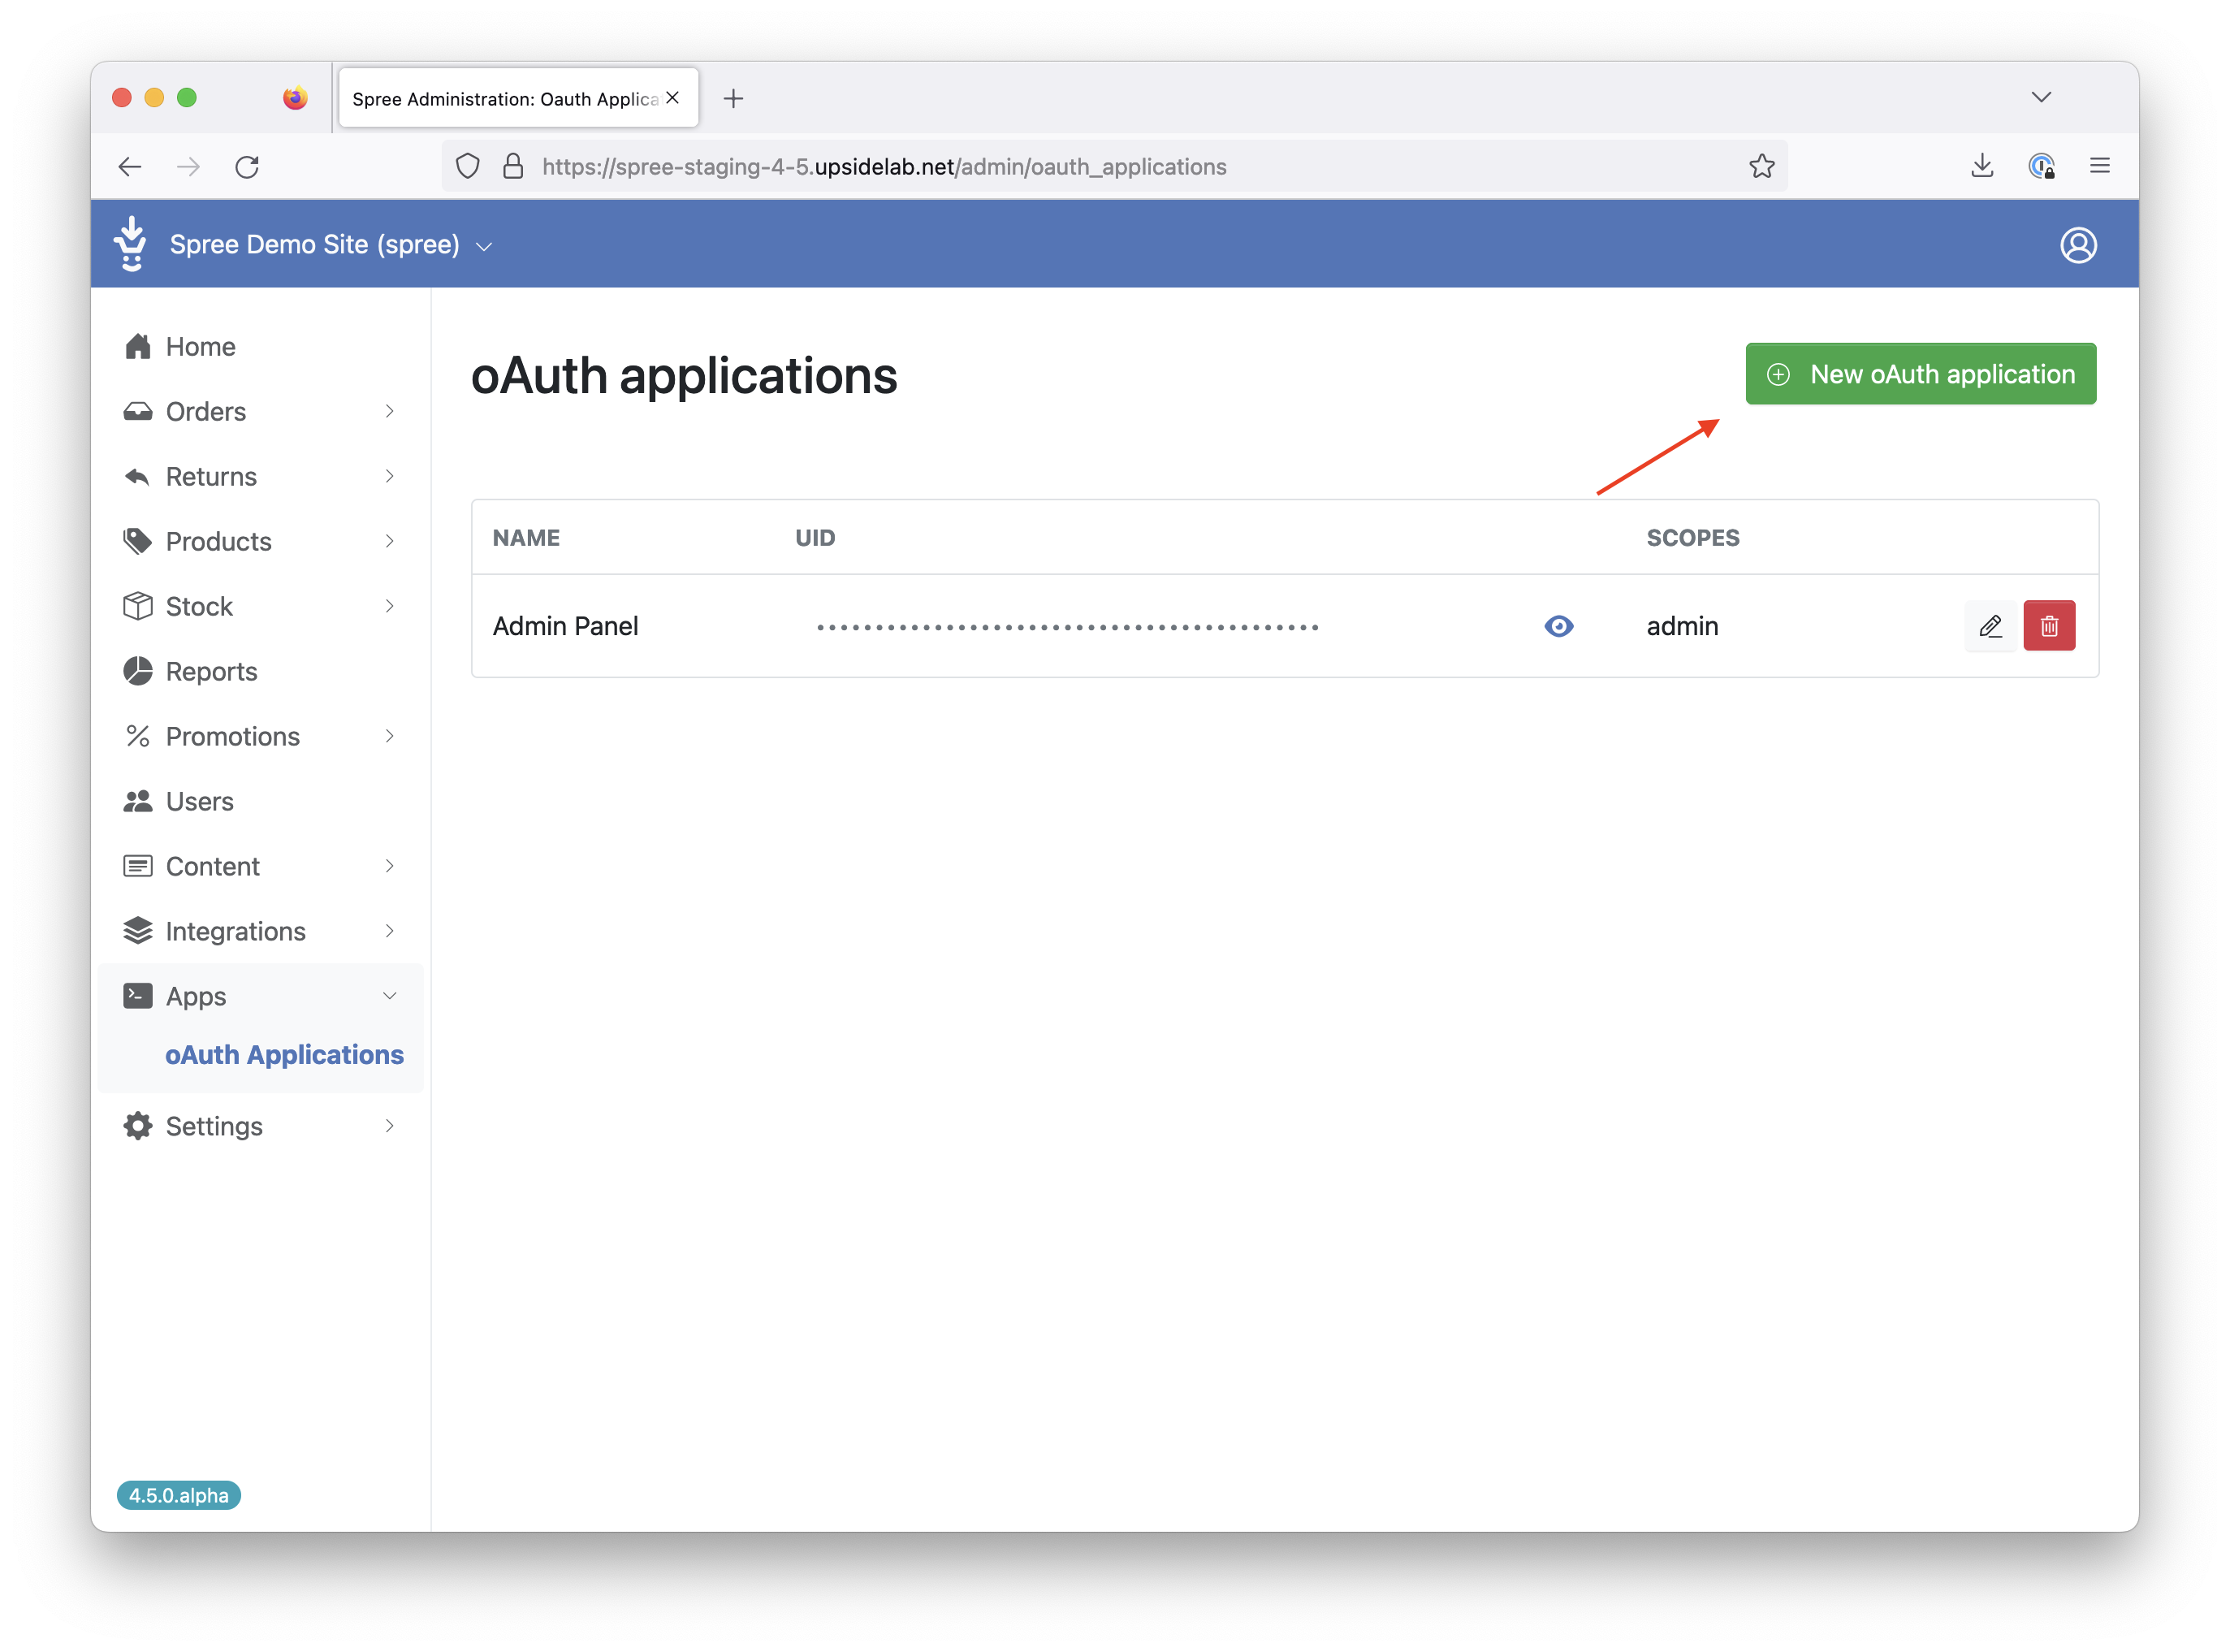Open a new browser tab
Image resolution: width=2230 pixels, height=1652 pixels.
pos(733,98)
